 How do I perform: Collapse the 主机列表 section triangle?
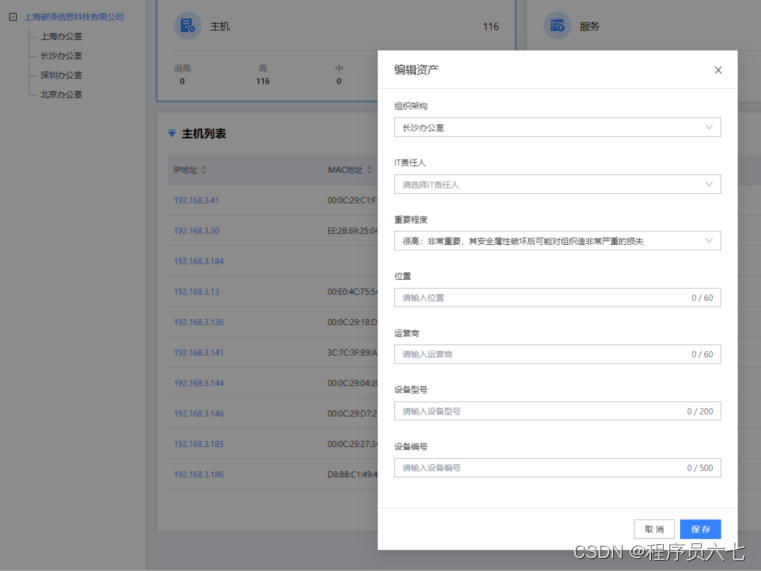point(172,133)
